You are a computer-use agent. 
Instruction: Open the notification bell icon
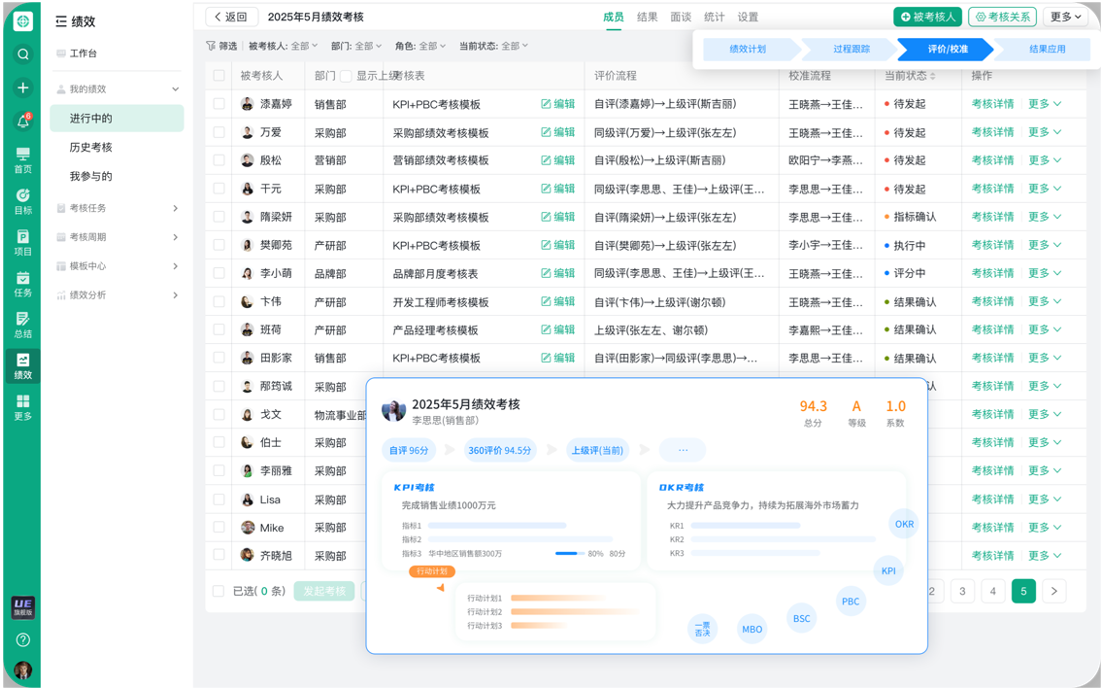pos(23,121)
